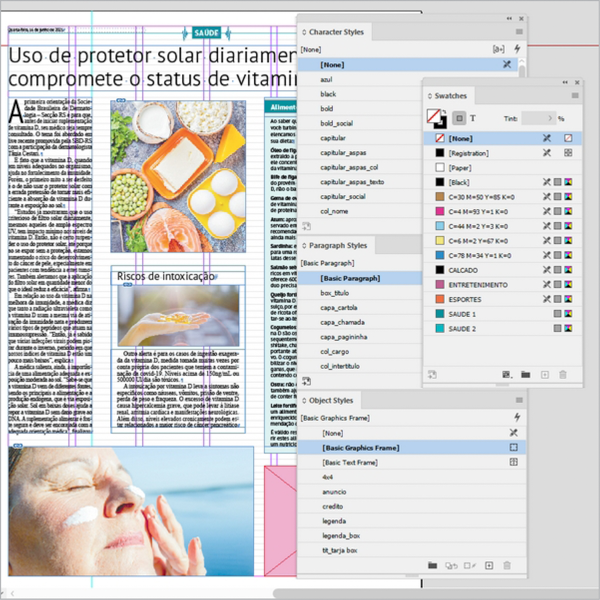
Task: Apply the col_nome character style
Action: coord(360,211)
